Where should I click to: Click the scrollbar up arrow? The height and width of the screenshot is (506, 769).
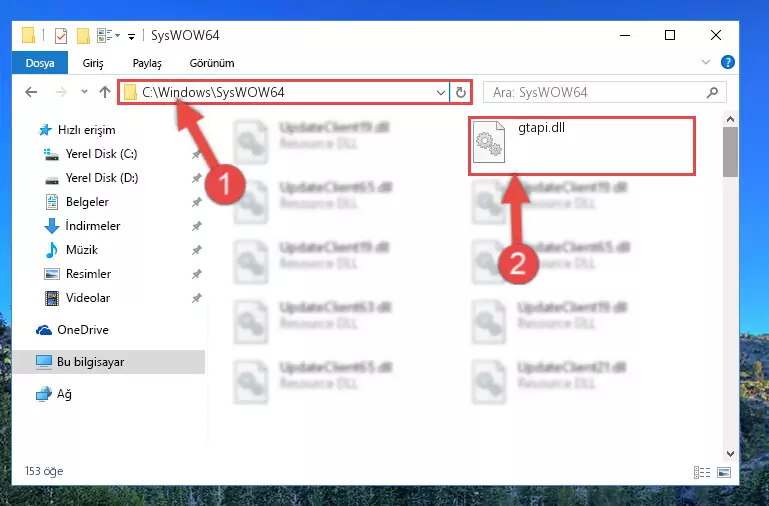(730, 119)
